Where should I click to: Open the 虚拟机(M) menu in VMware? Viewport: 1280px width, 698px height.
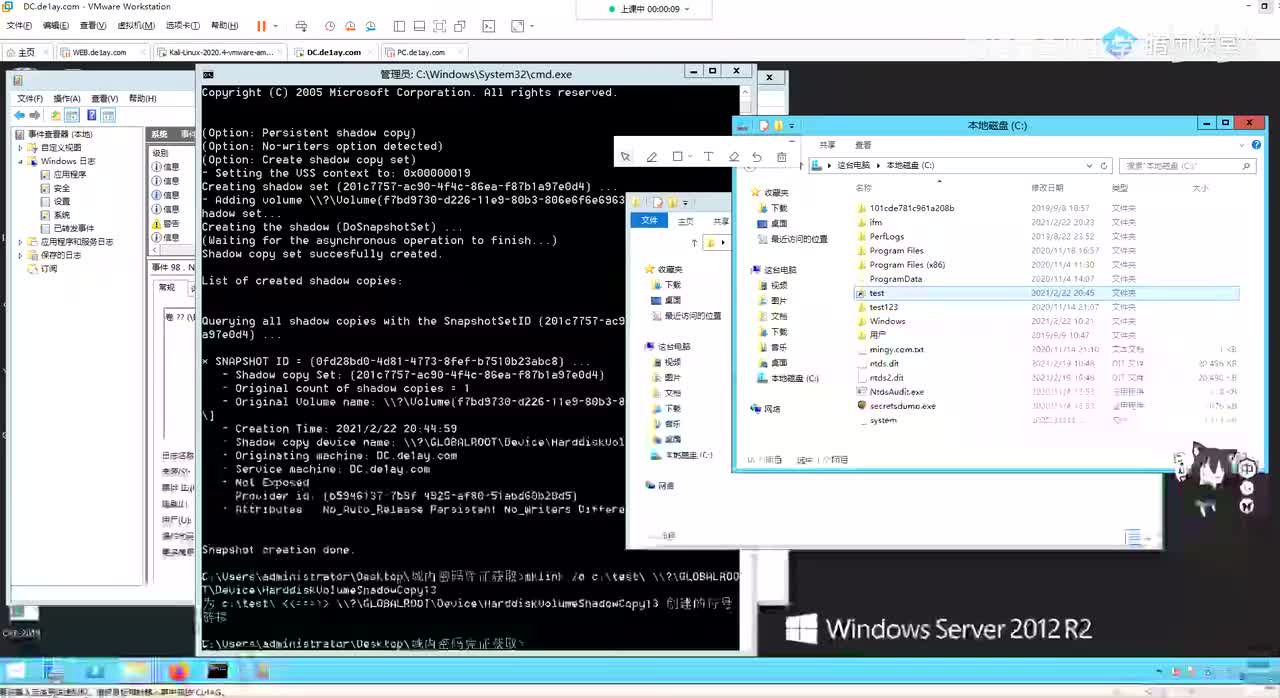[x=136, y=26]
